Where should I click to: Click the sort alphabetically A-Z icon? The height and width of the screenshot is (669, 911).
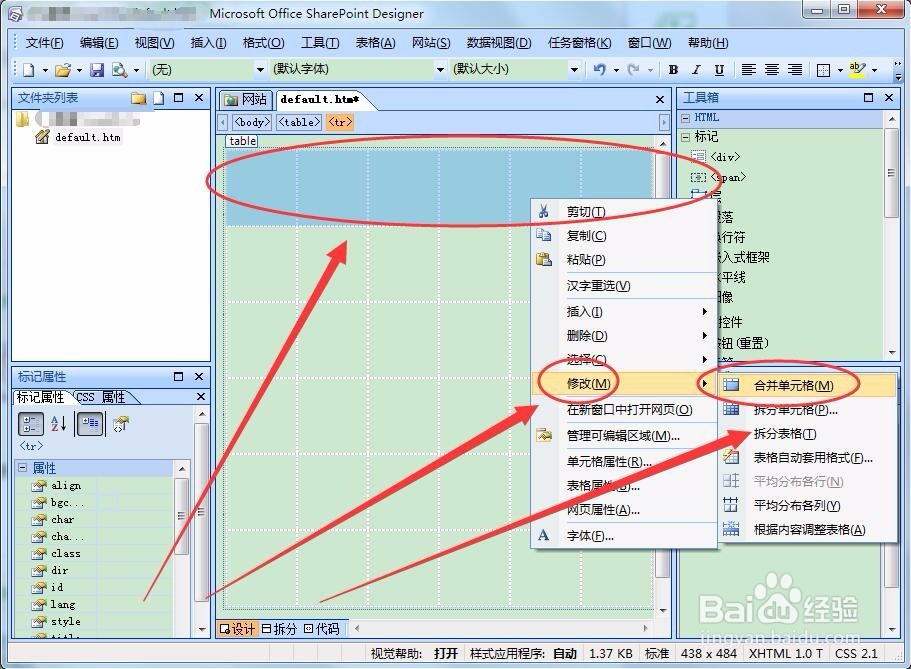tap(58, 424)
